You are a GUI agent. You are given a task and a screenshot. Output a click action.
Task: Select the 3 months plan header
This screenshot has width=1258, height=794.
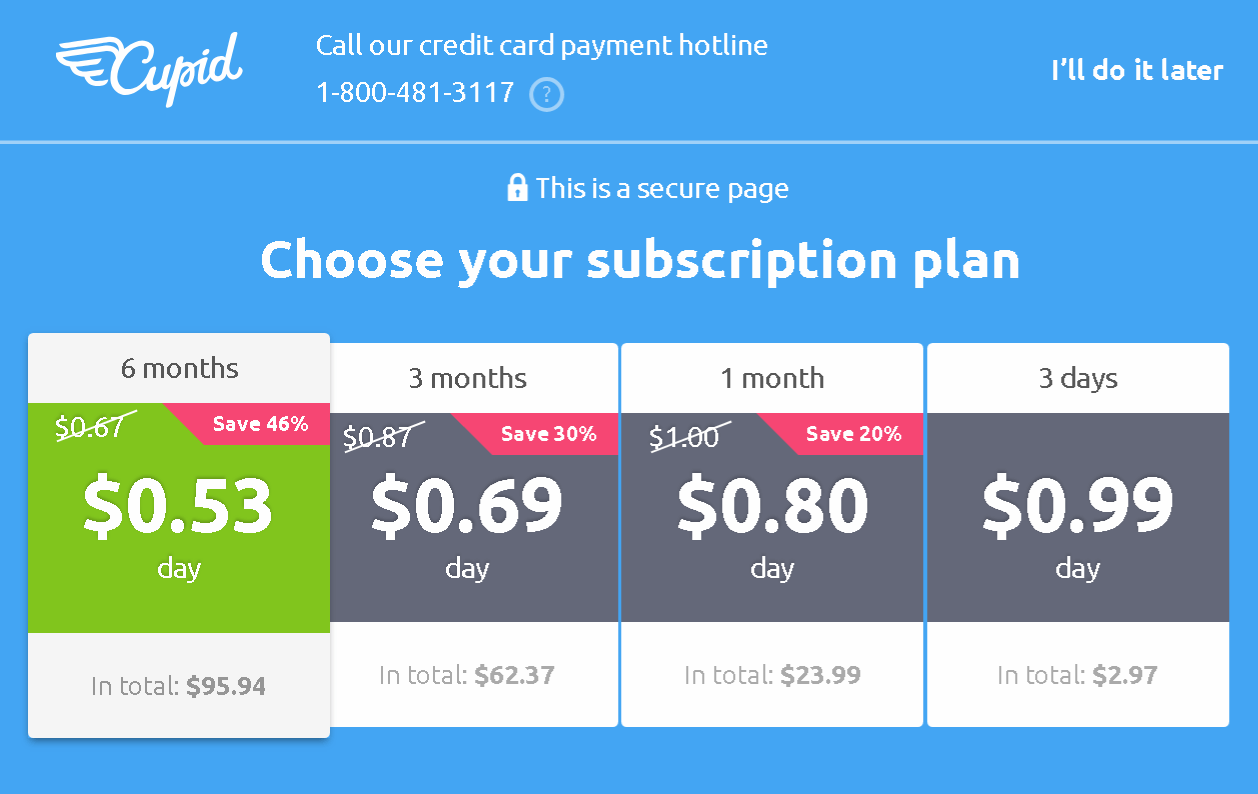(x=467, y=378)
